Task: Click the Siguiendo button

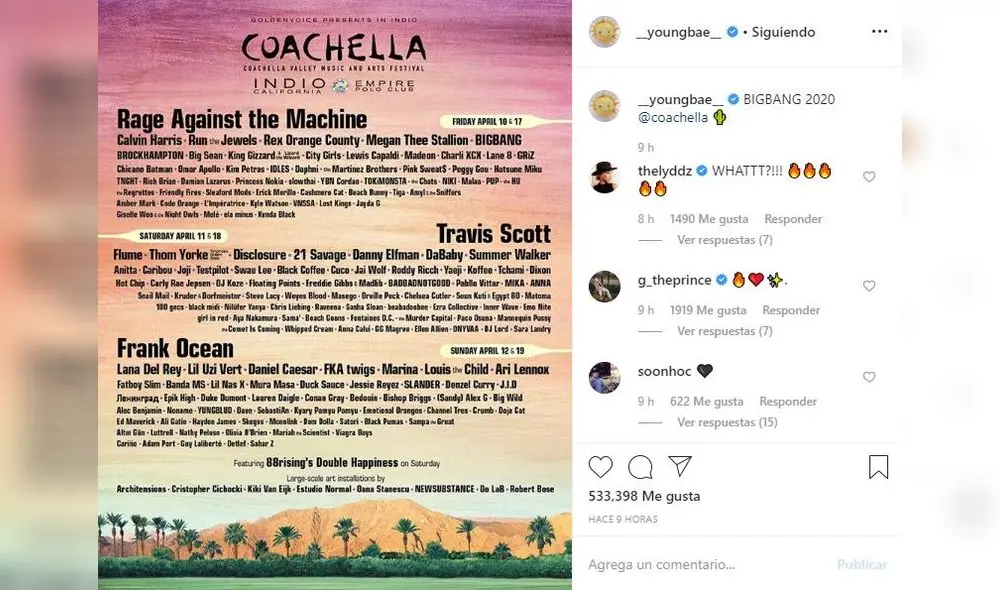Action: [x=783, y=31]
